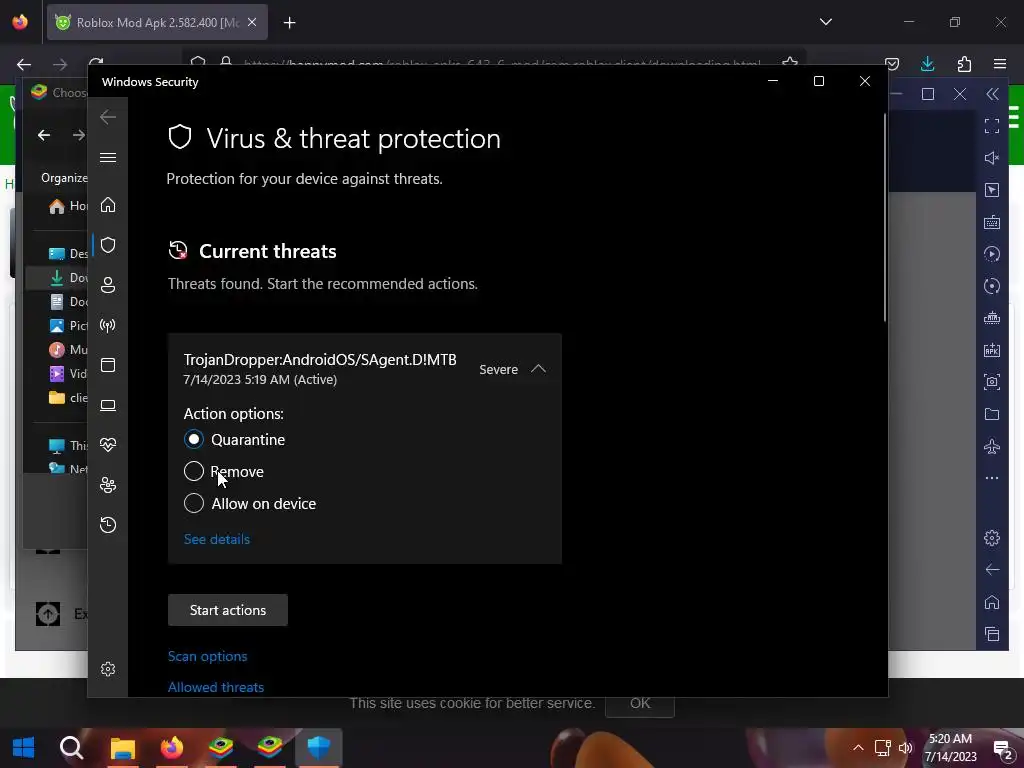Image resolution: width=1024 pixels, height=768 pixels.
Task: Open BlueStacks more options ellipsis
Action: pyautogui.click(x=991, y=478)
